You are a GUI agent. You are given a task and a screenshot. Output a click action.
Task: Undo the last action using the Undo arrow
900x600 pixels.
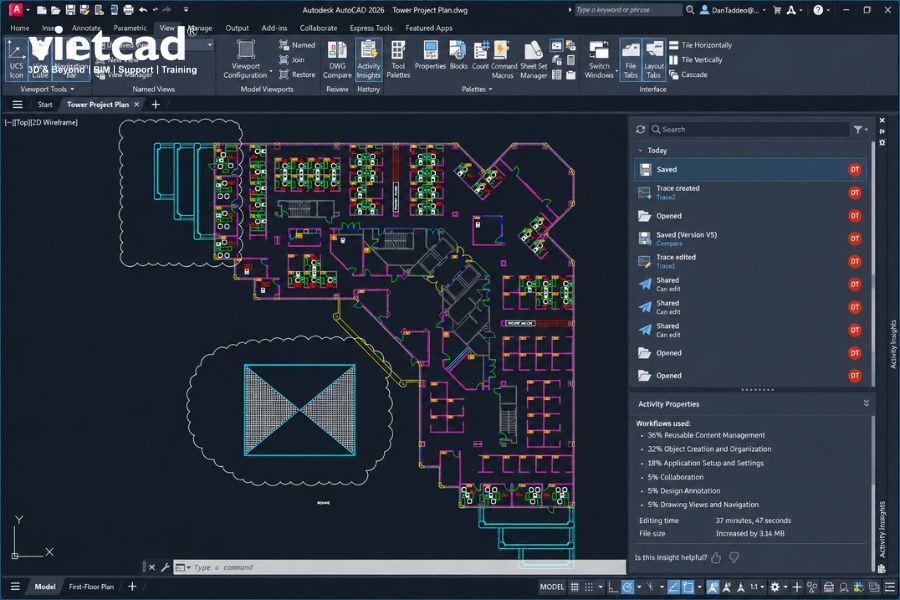[143, 10]
